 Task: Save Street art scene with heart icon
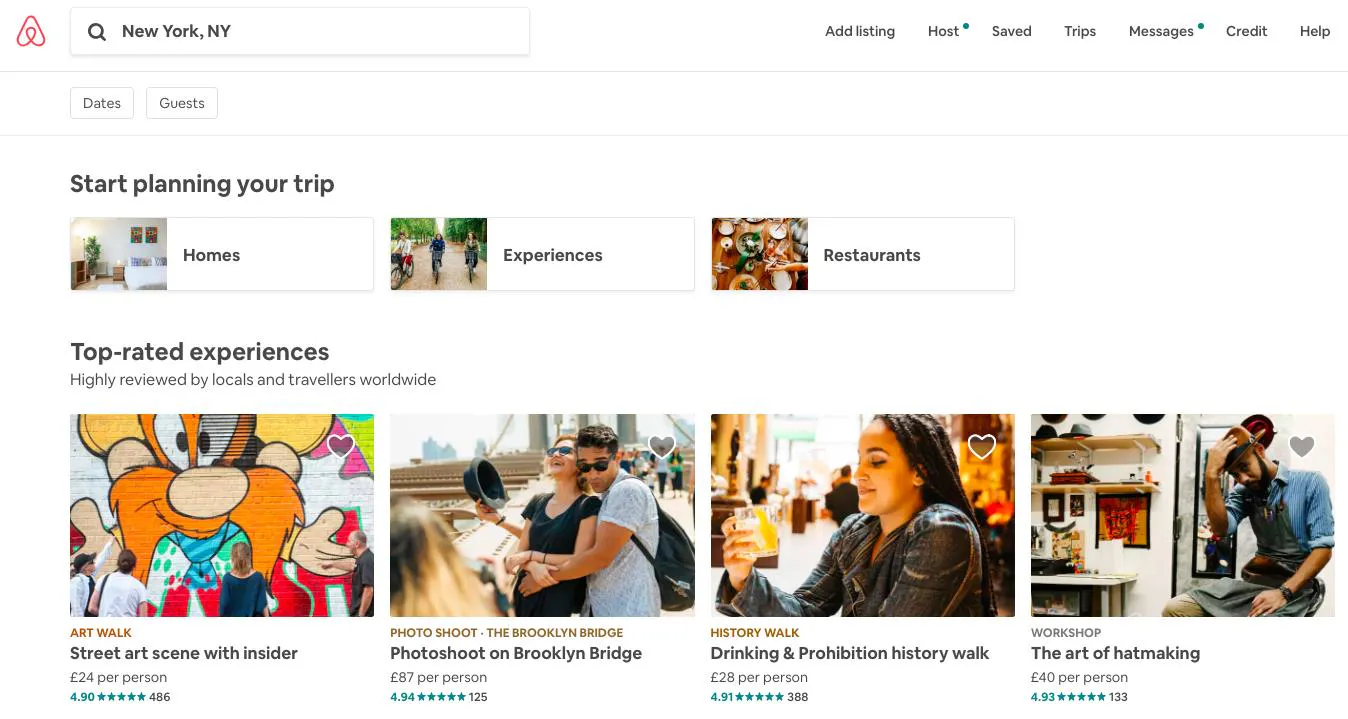tap(341, 446)
